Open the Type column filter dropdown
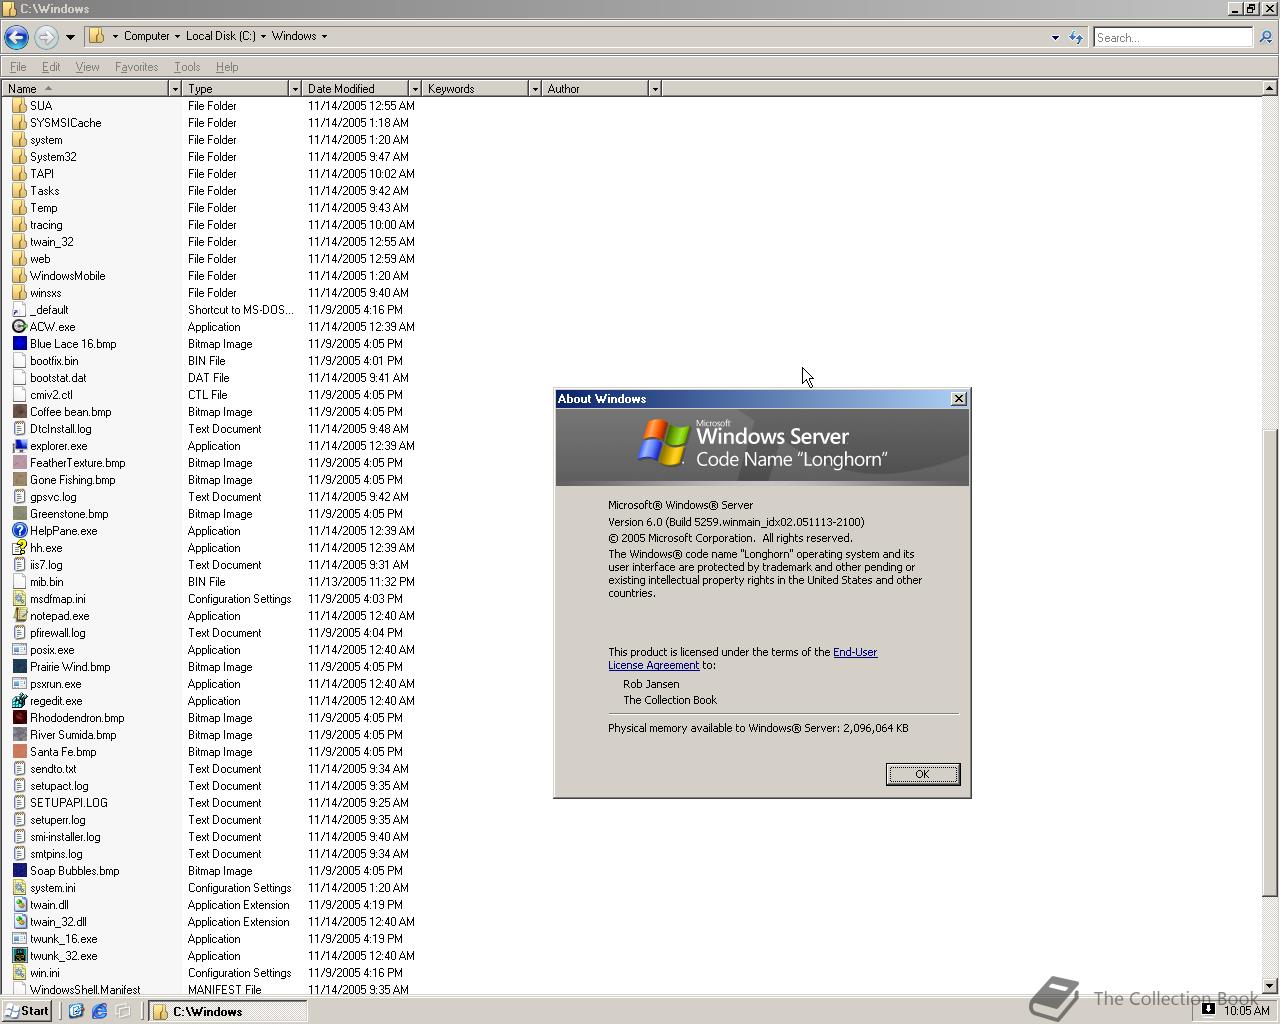The width and height of the screenshot is (1280, 1024). click(295, 89)
